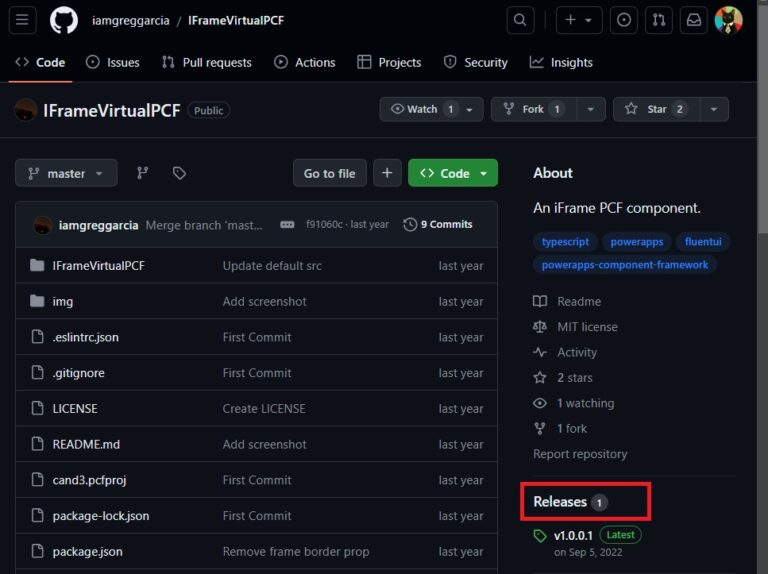The width and height of the screenshot is (768, 574).
Task: Star the IFrameVirtualPCF repository
Action: tap(656, 109)
